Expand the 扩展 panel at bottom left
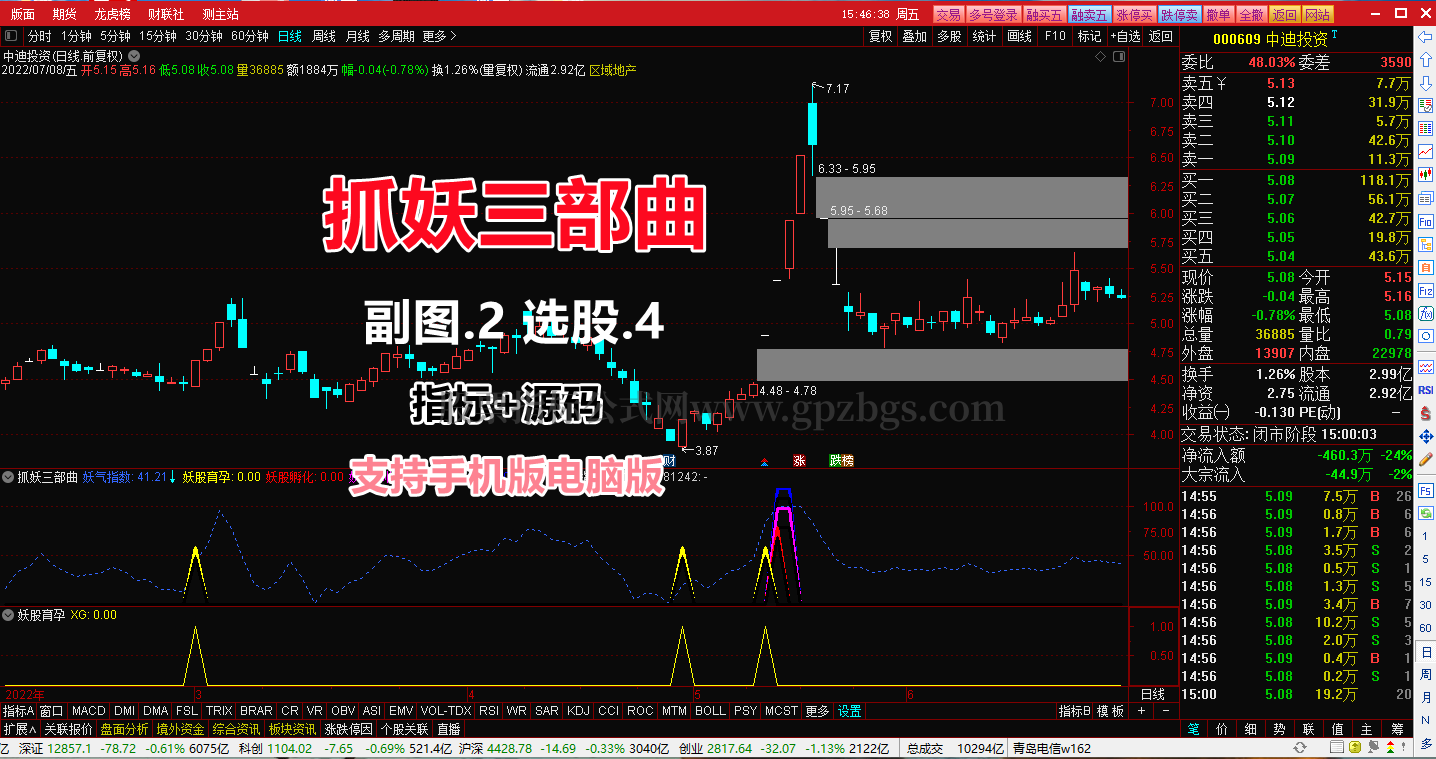The width and height of the screenshot is (1436, 759). pyautogui.click(x=20, y=729)
